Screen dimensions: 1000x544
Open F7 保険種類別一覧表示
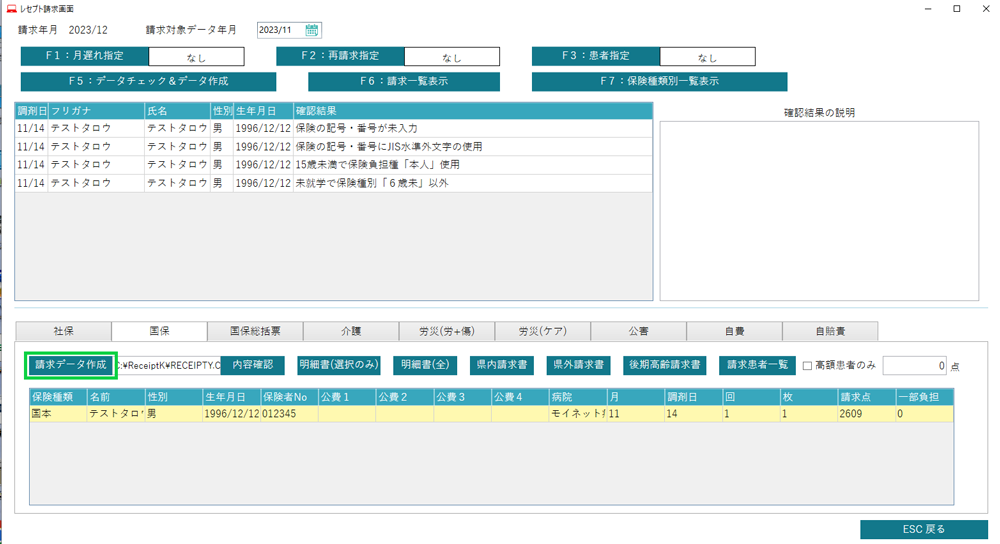coord(659,82)
